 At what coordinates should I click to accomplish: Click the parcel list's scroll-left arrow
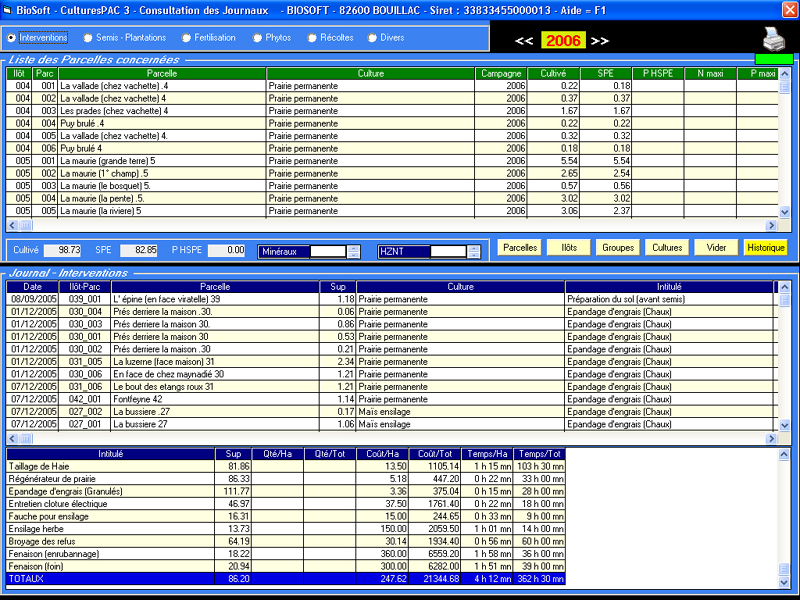pos(12,225)
